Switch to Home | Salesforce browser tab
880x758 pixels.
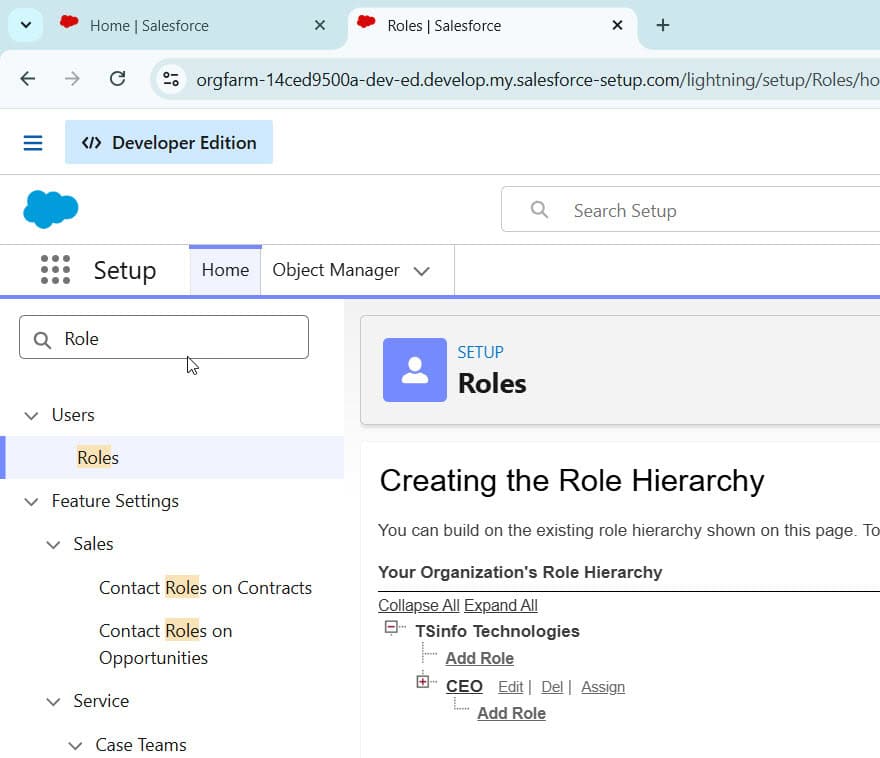click(x=191, y=26)
